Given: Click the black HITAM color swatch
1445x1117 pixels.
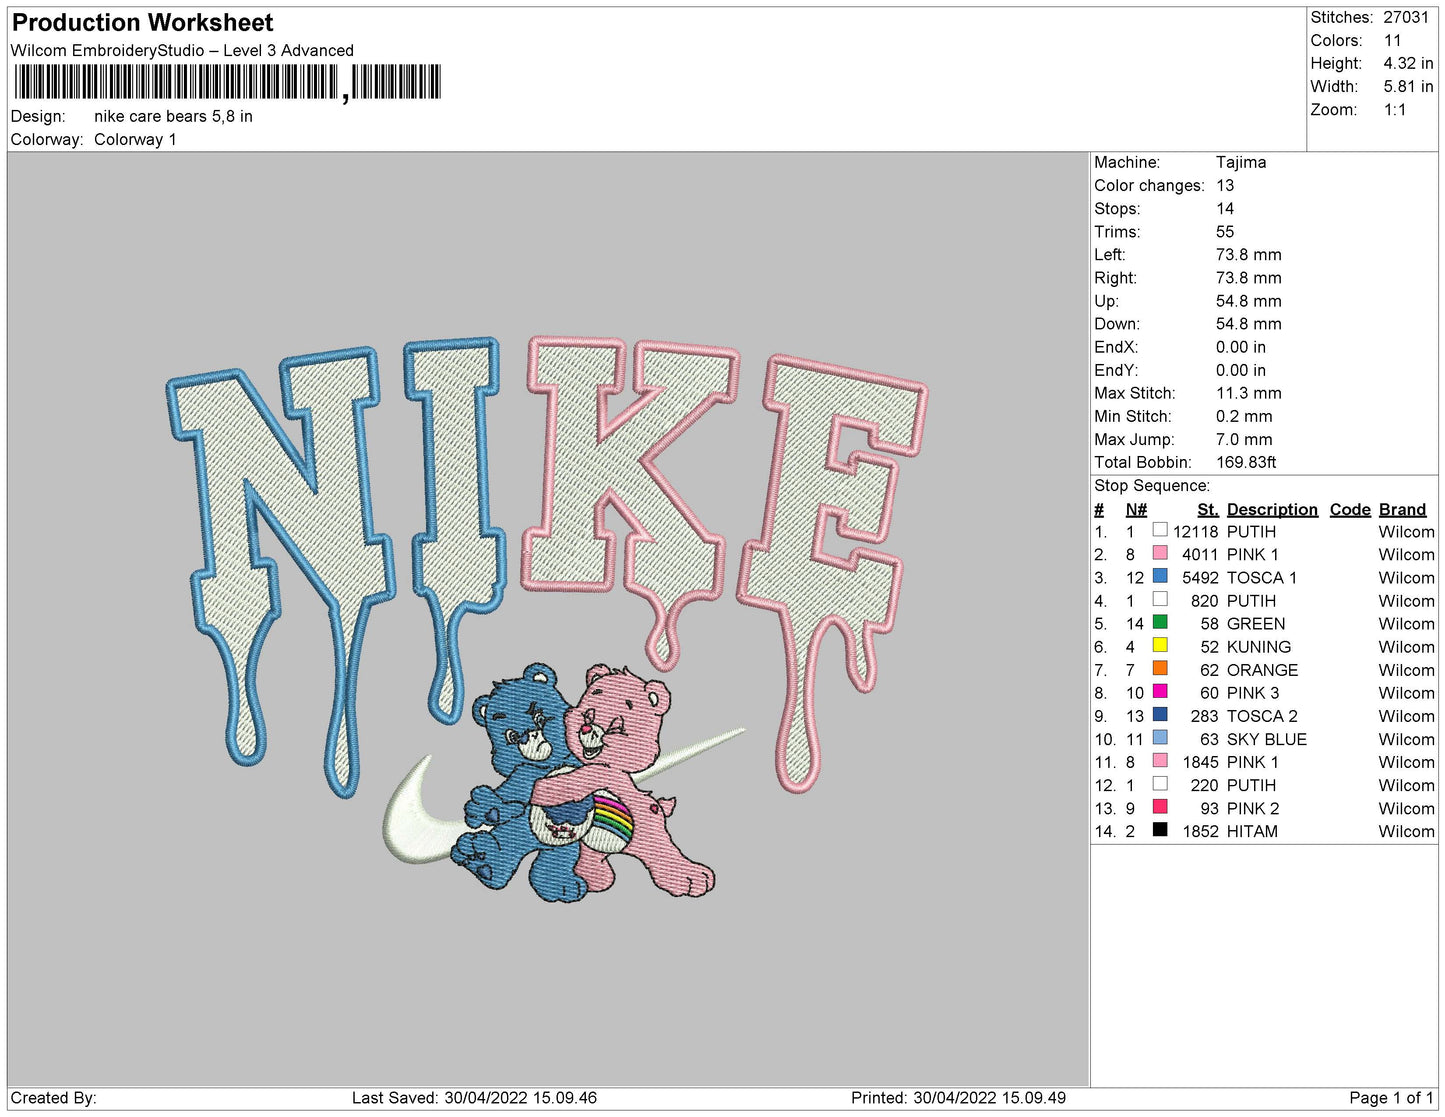Looking at the screenshot, I should pyautogui.click(x=1160, y=829).
